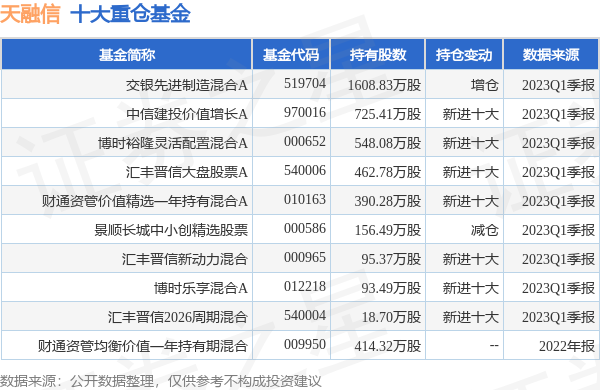Click the 天融信 title text

(x=30, y=14)
